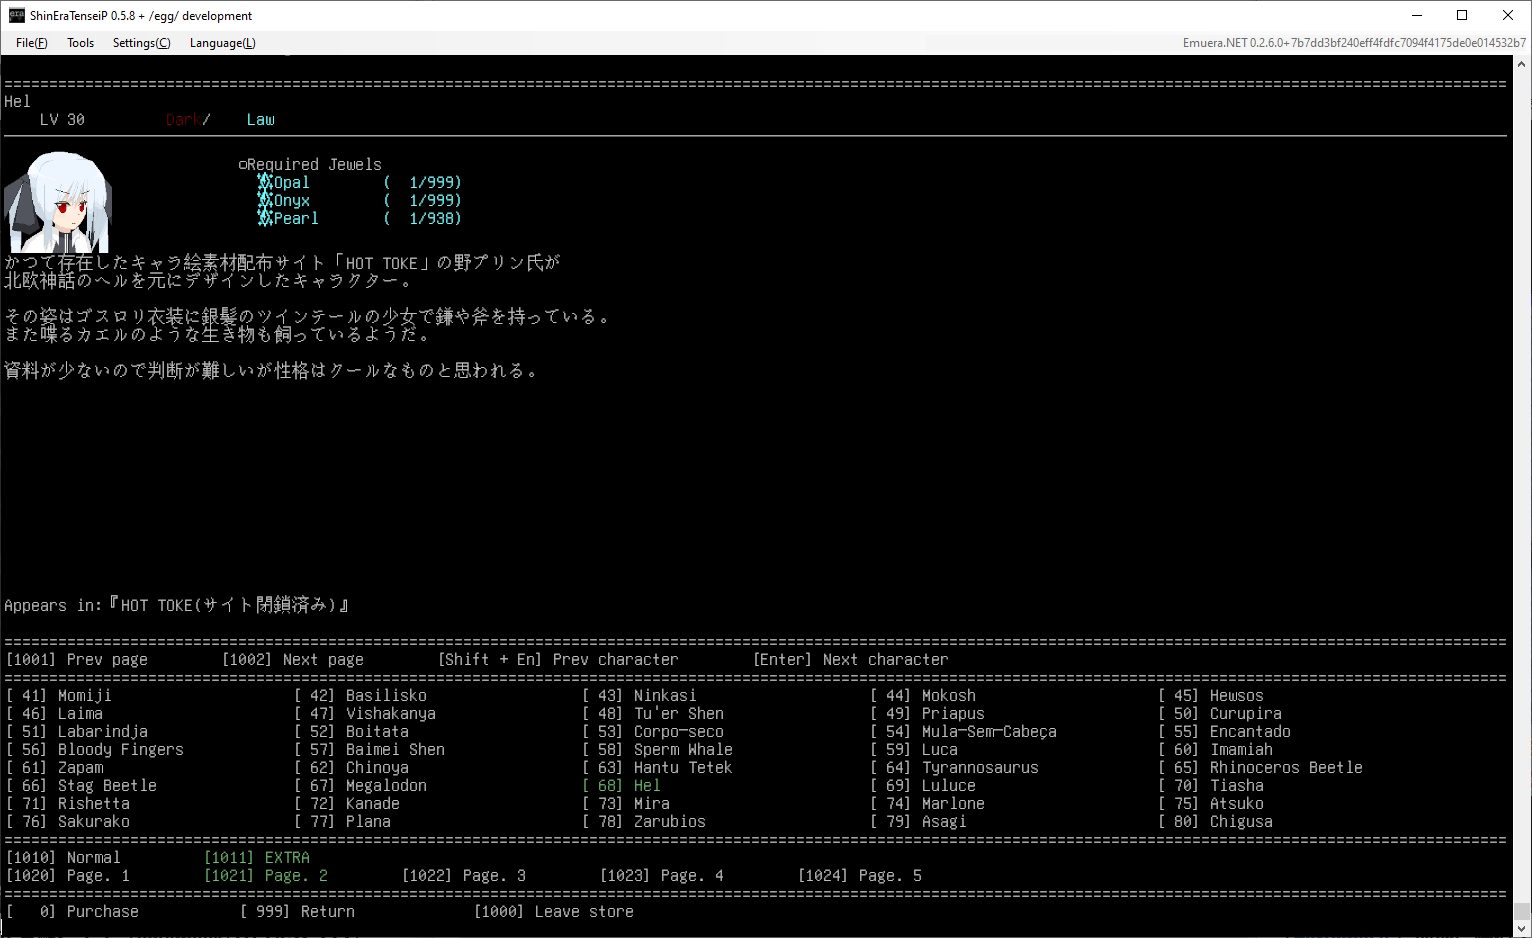Switch to the [1011] EXTRA category
The width and height of the screenshot is (1532, 938).
[257, 858]
